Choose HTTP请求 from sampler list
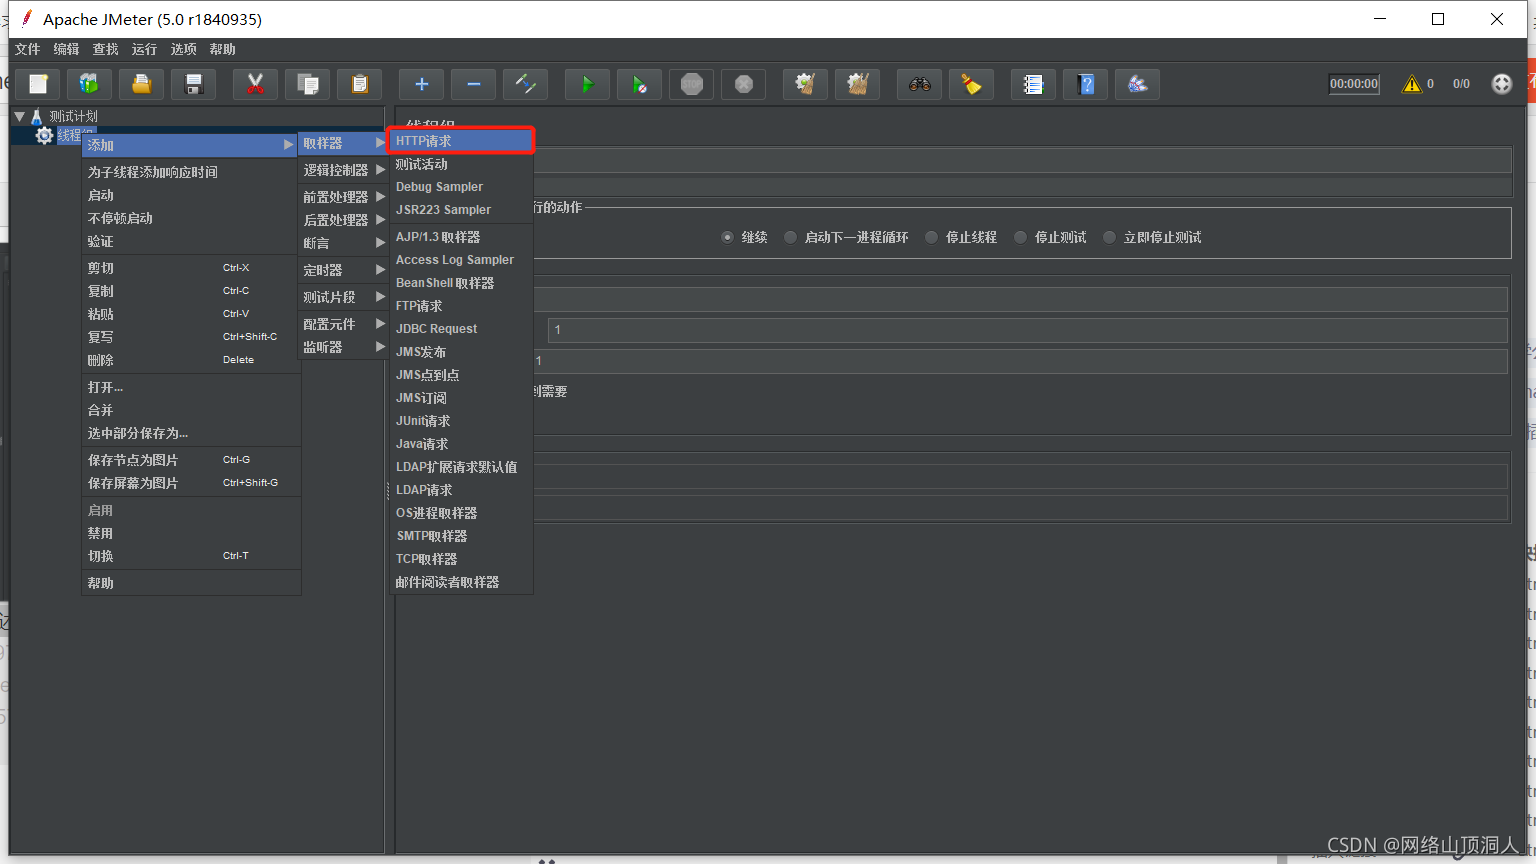The width and height of the screenshot is (1536, 864). 461,141
